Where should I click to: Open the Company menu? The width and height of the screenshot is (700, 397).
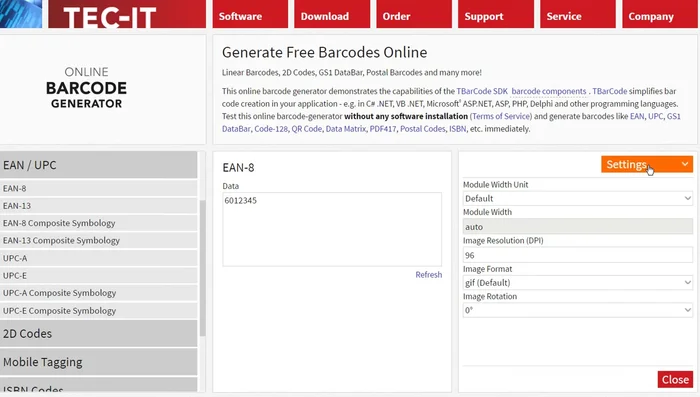(x=660, y=14)
